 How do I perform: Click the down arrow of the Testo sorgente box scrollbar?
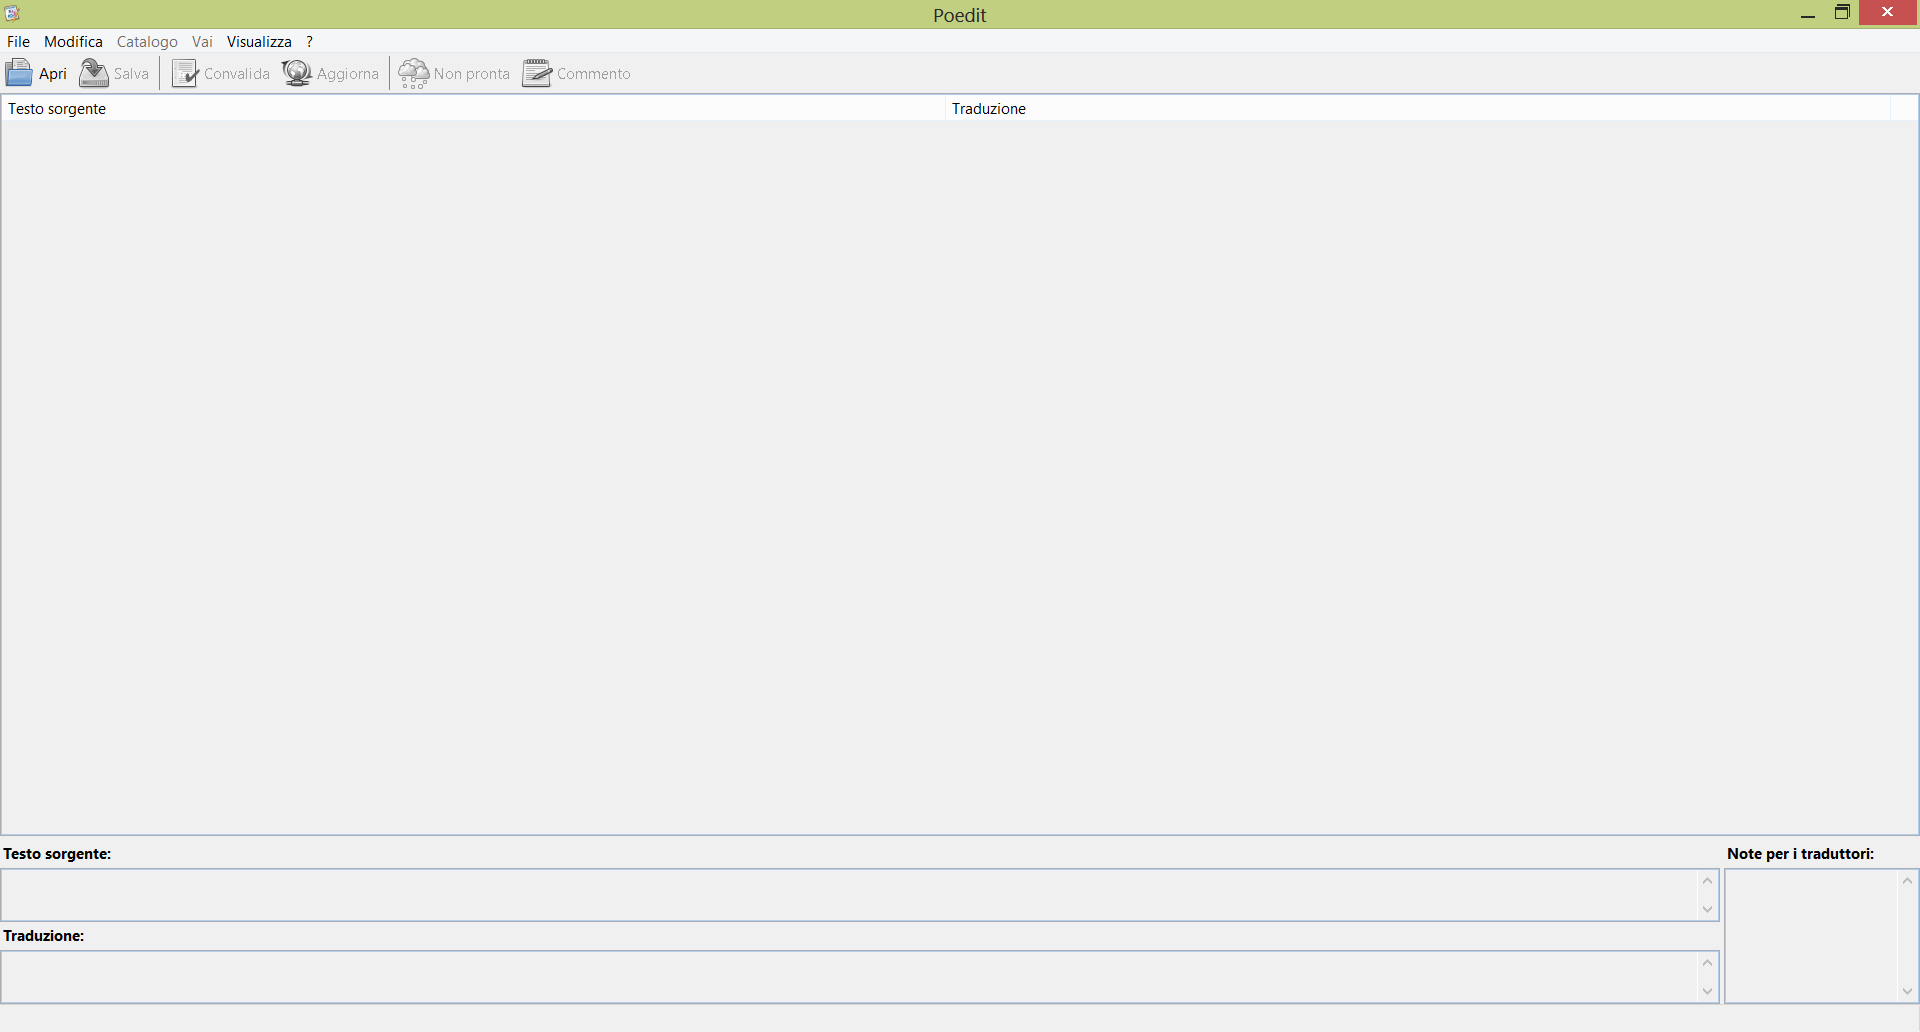1708,910
